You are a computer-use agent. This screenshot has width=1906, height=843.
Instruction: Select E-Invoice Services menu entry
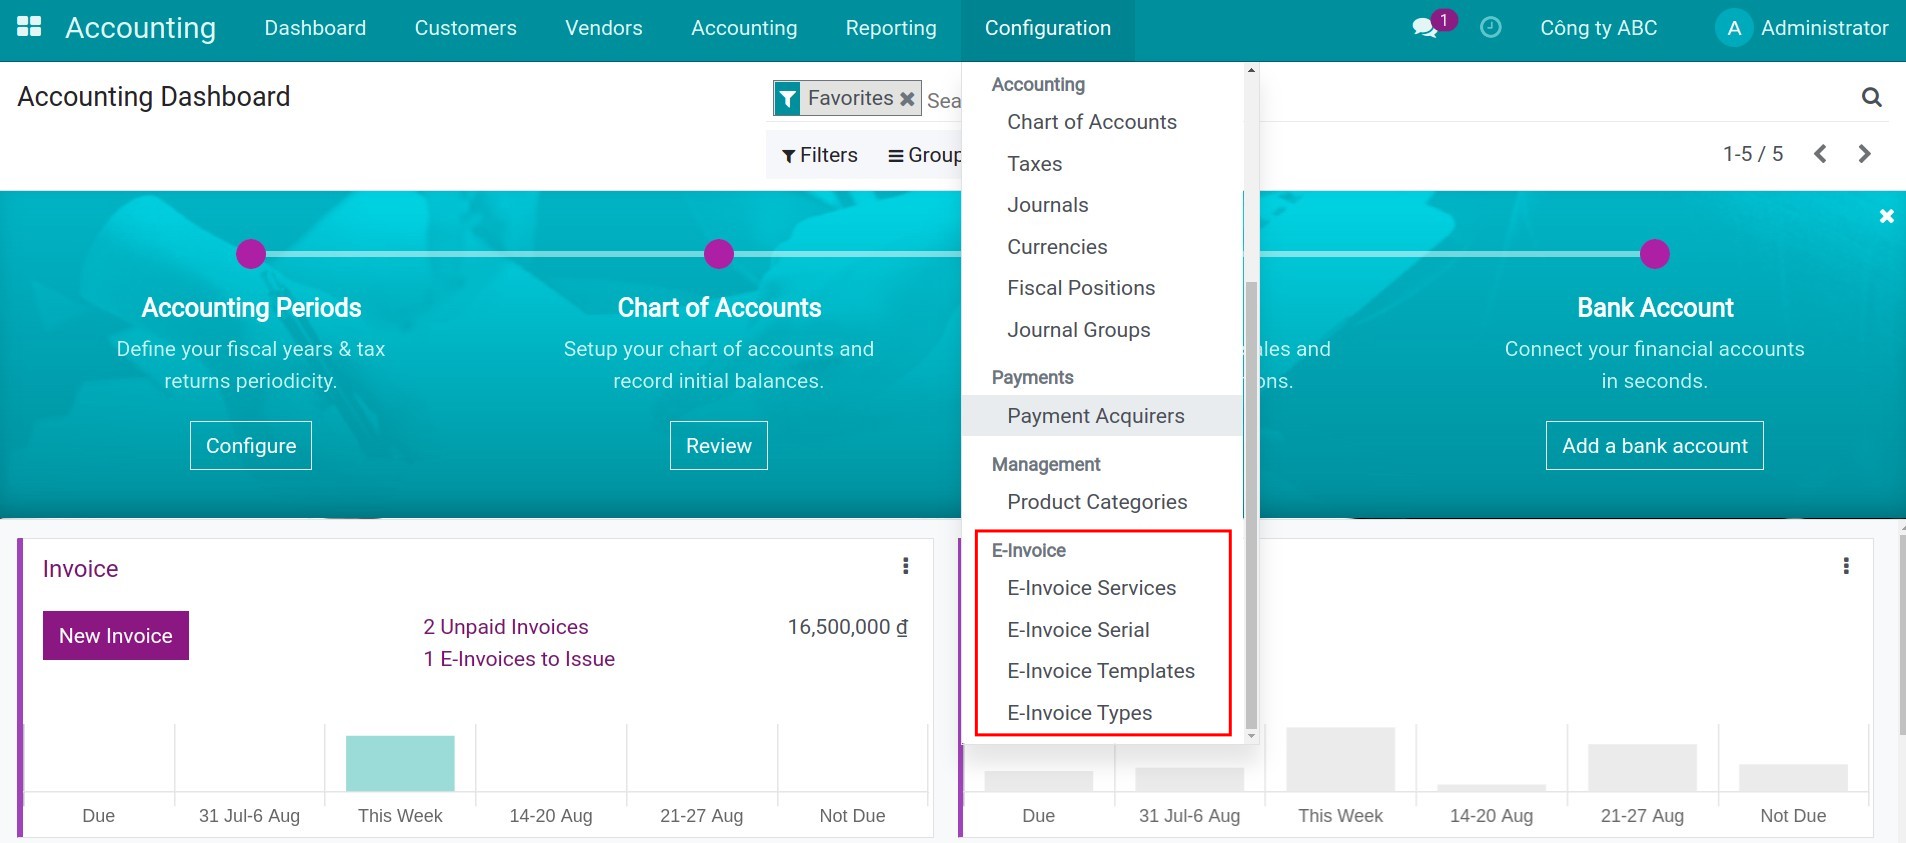(1091, 588)
